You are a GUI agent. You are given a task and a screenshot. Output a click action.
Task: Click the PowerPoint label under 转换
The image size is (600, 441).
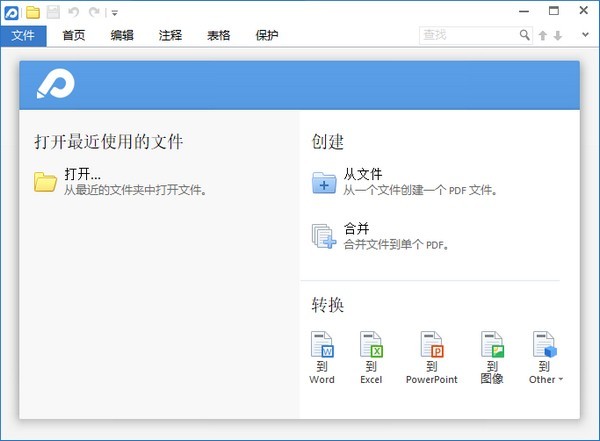tap(432, 379)
